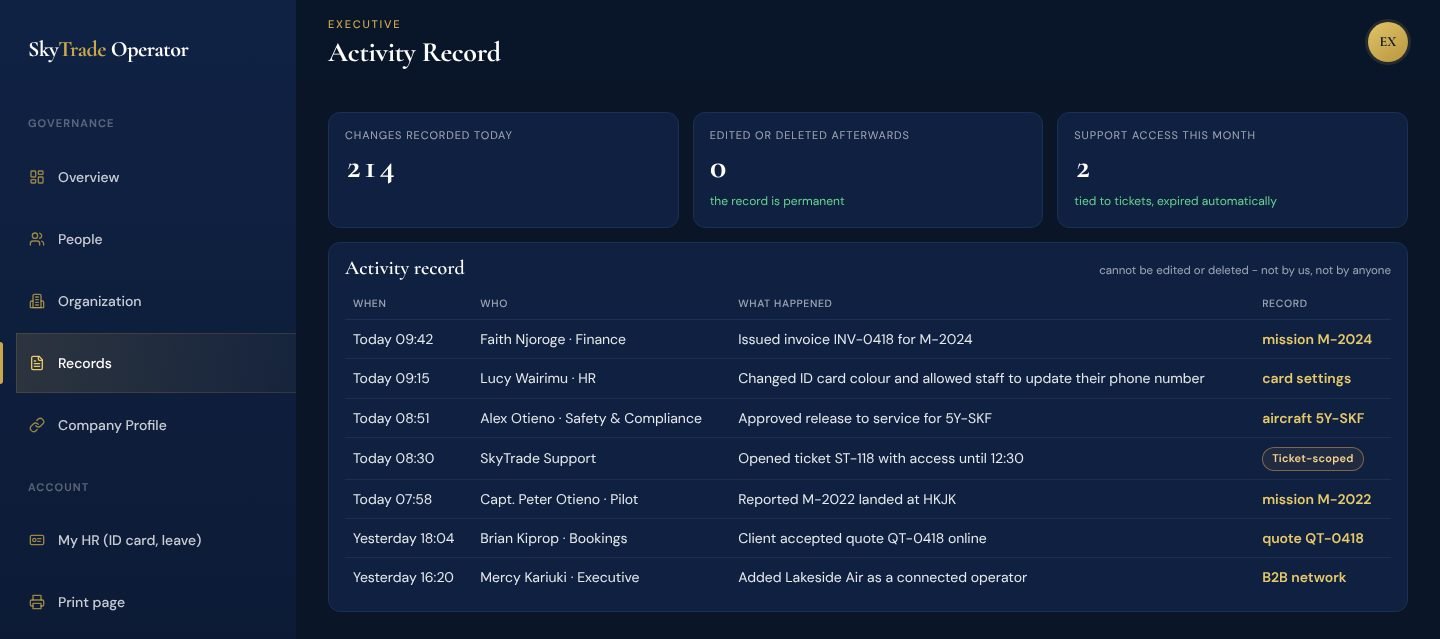Click 'Capt. Peter Otieno · Pilot' cell

point(559,499)
